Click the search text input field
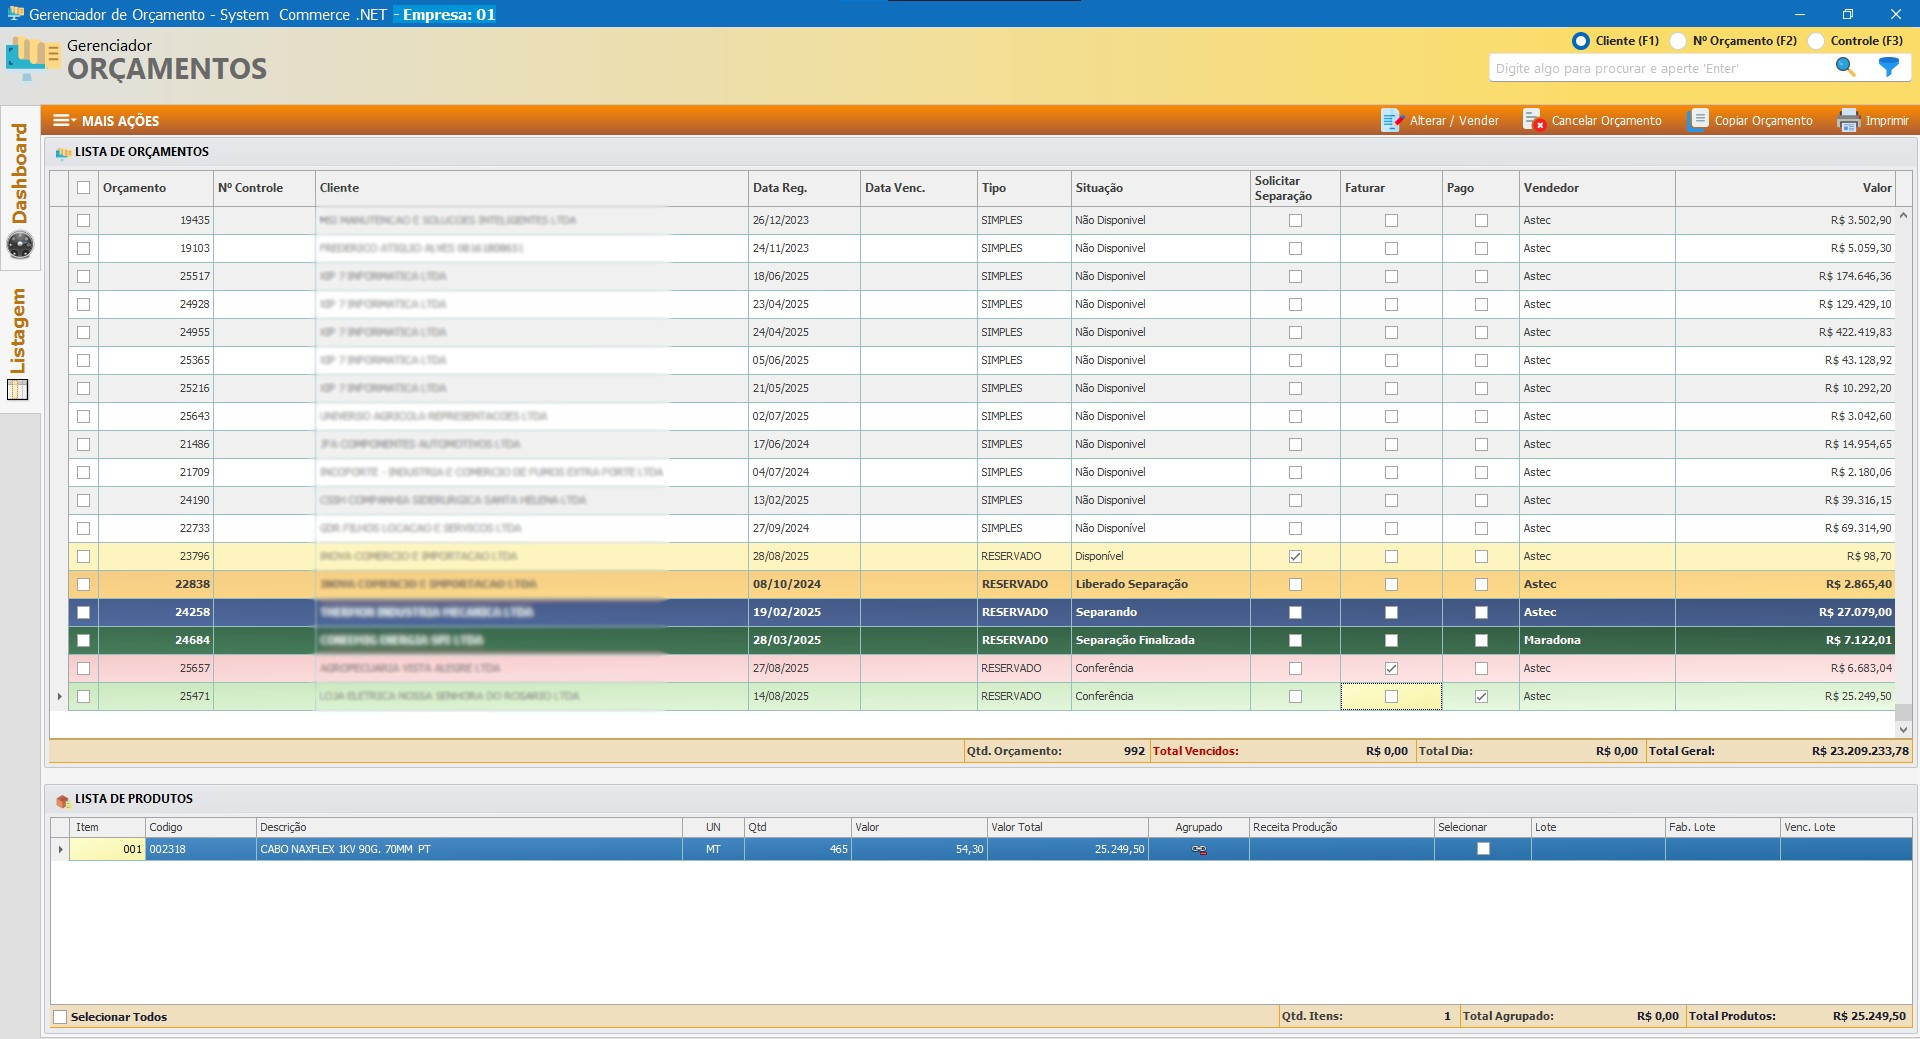 click(1658, 68)
